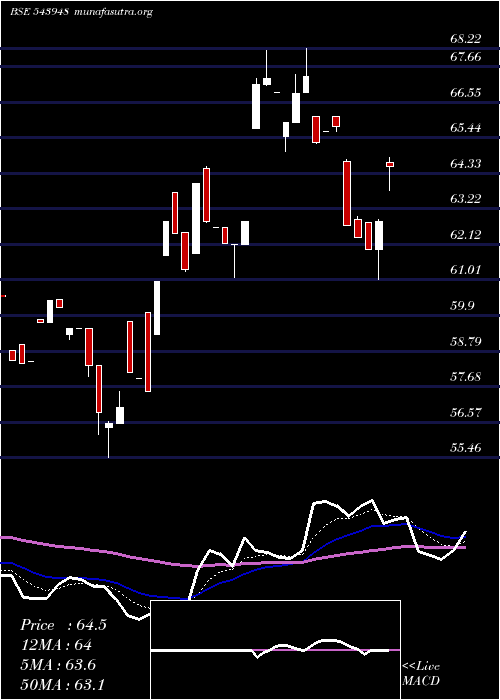The width and height of the screenshot is (500, 700).
Task: Click the tall red candle below 64.33 line
Action: pyautogui.click(x=347, y=193)
